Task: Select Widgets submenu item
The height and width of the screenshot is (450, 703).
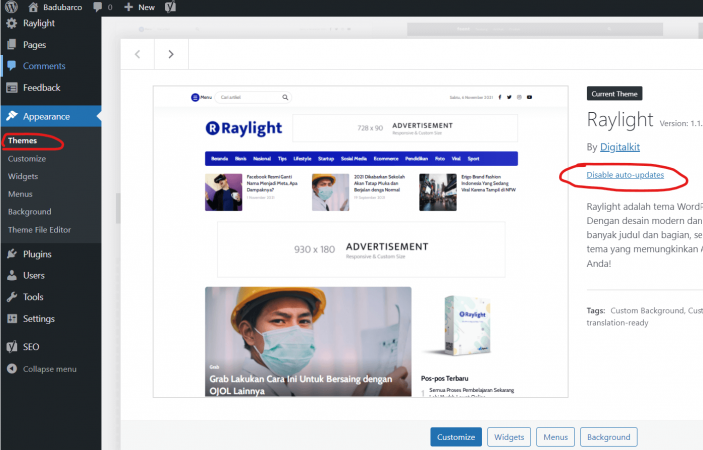Action: click(23, 177)
